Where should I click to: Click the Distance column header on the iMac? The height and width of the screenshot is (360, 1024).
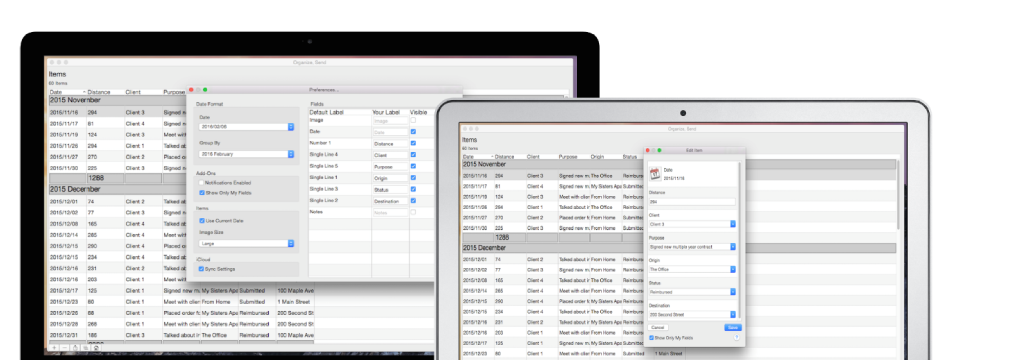99,92
